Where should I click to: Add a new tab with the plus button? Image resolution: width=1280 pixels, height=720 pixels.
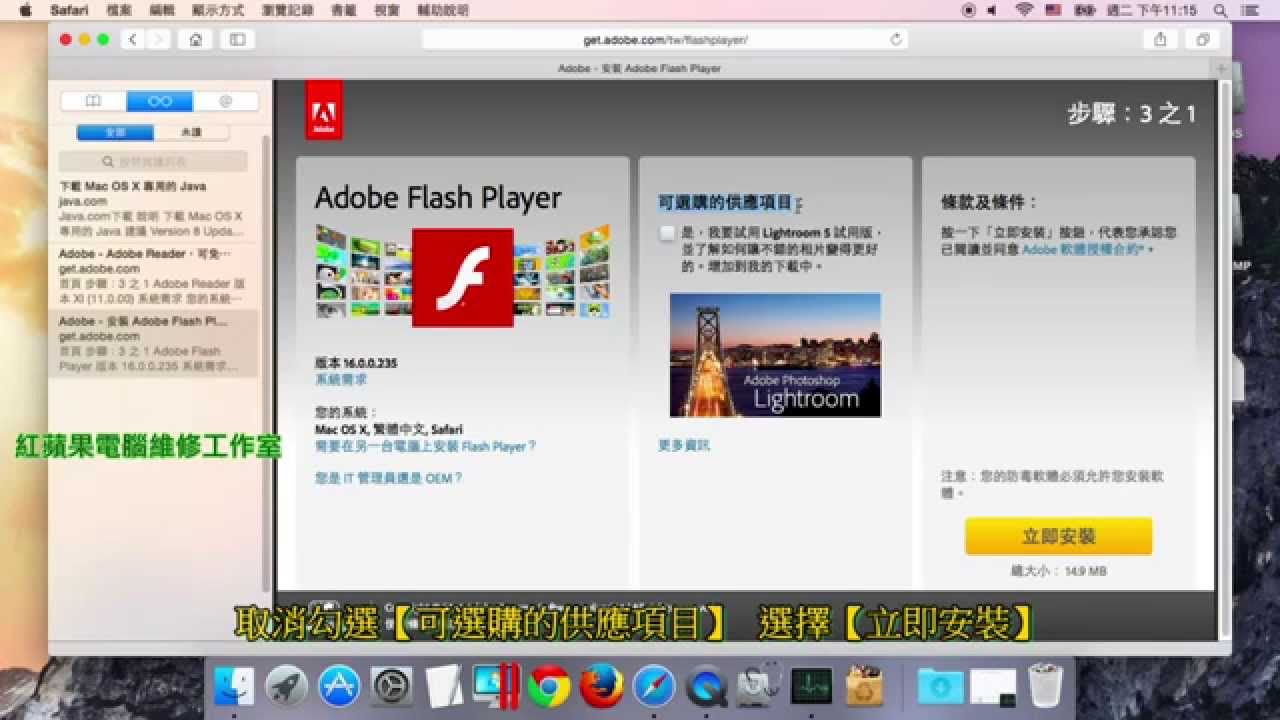pyautogui.click(x=1221, y=68)
